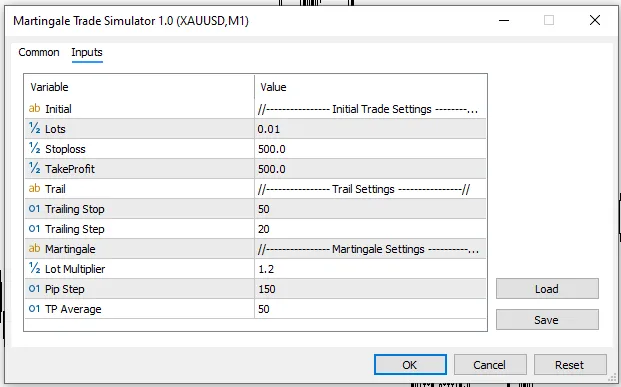
Task: Click the Initial Trade Settings value cell
Action: (x=370, y=109)
